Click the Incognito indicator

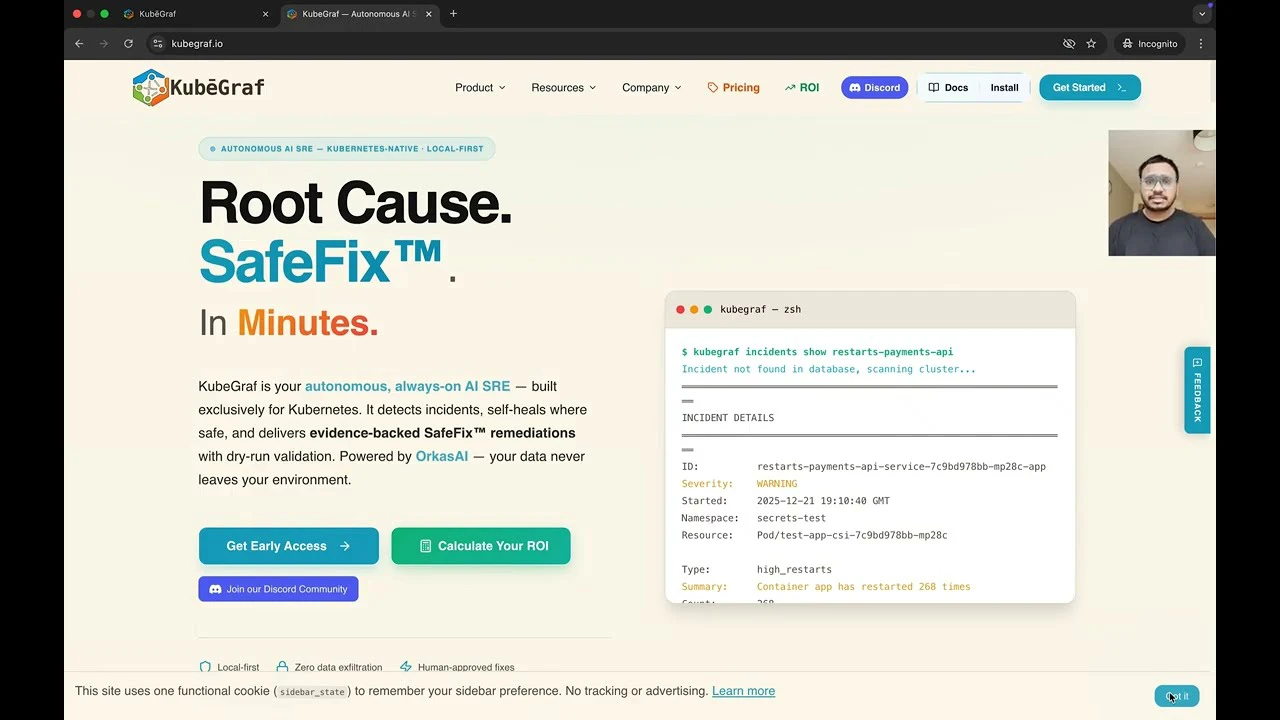1150,44
